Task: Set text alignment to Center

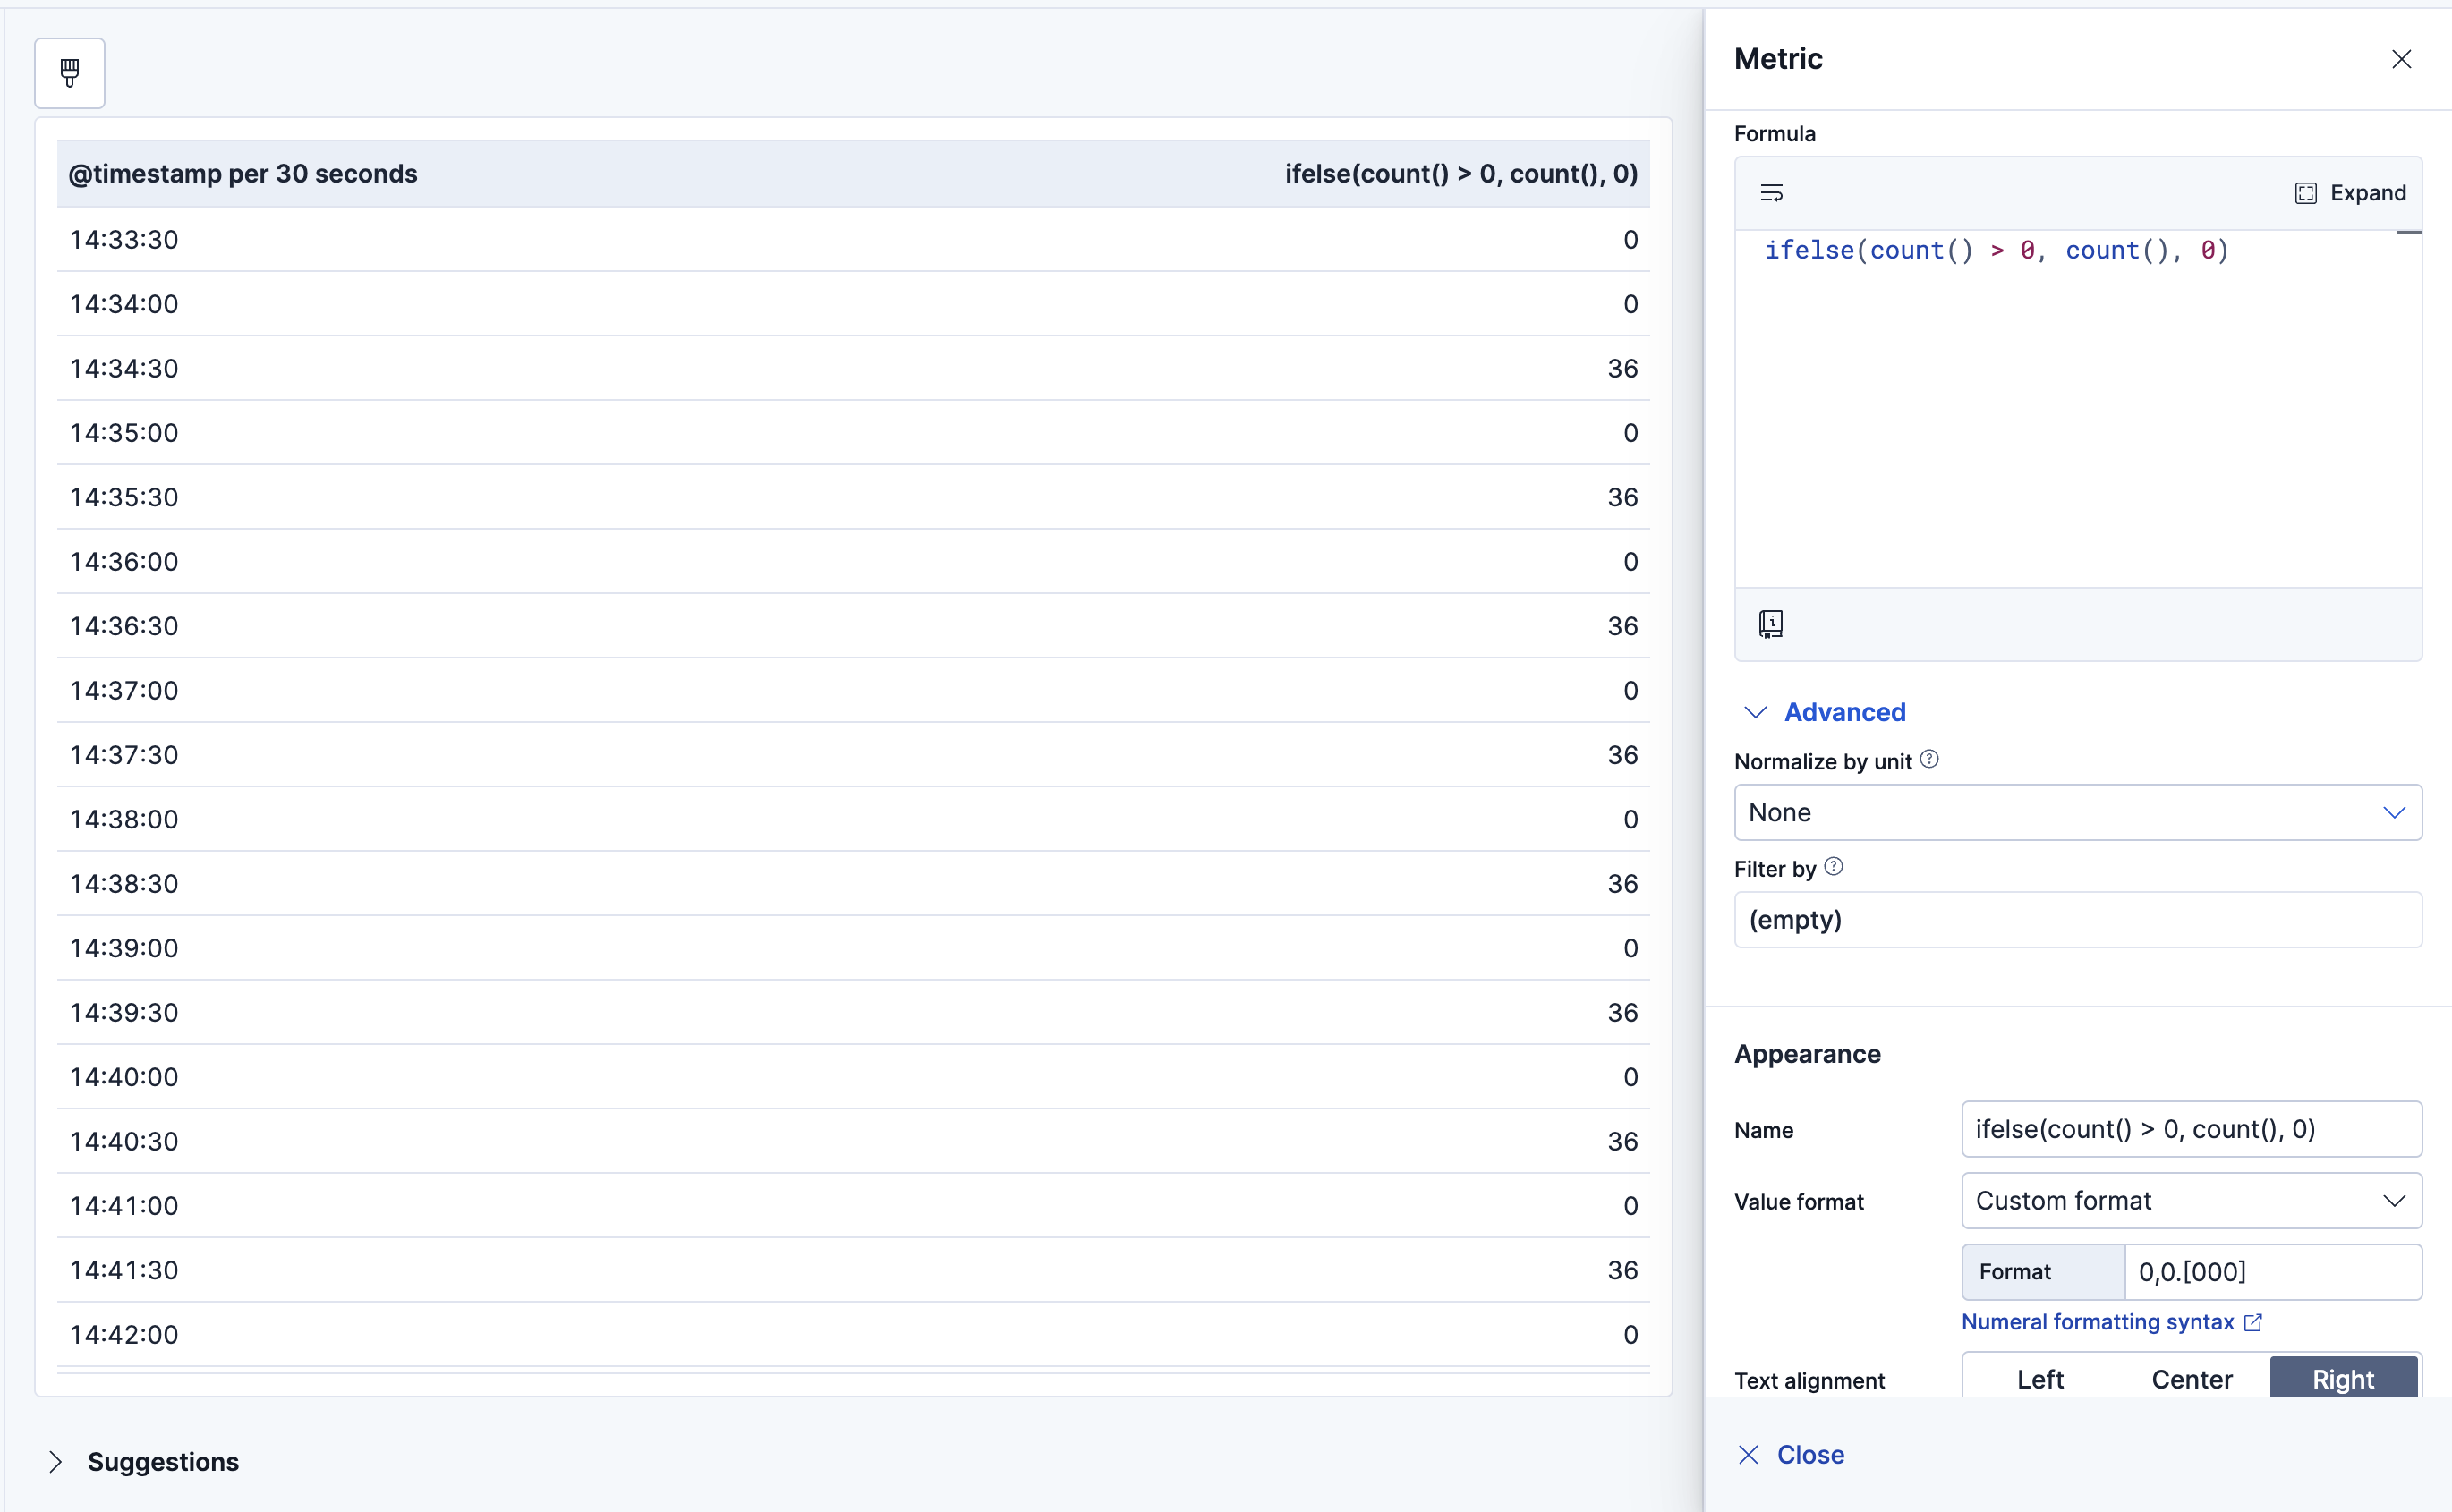Action: [2191, 1379]
